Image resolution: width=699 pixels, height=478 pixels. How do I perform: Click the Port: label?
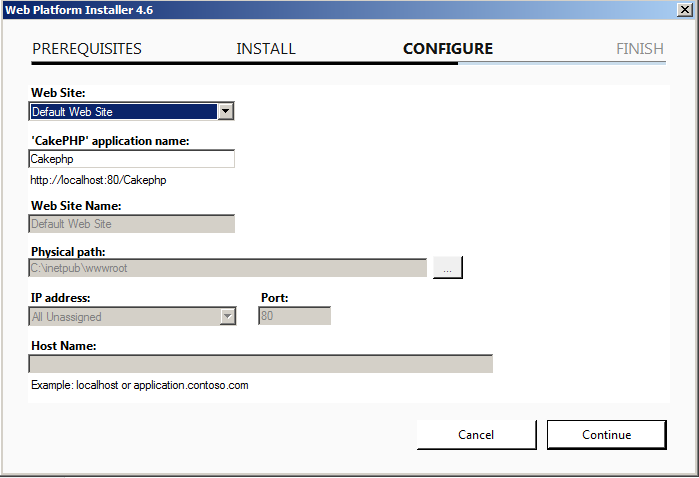[274, 298]
